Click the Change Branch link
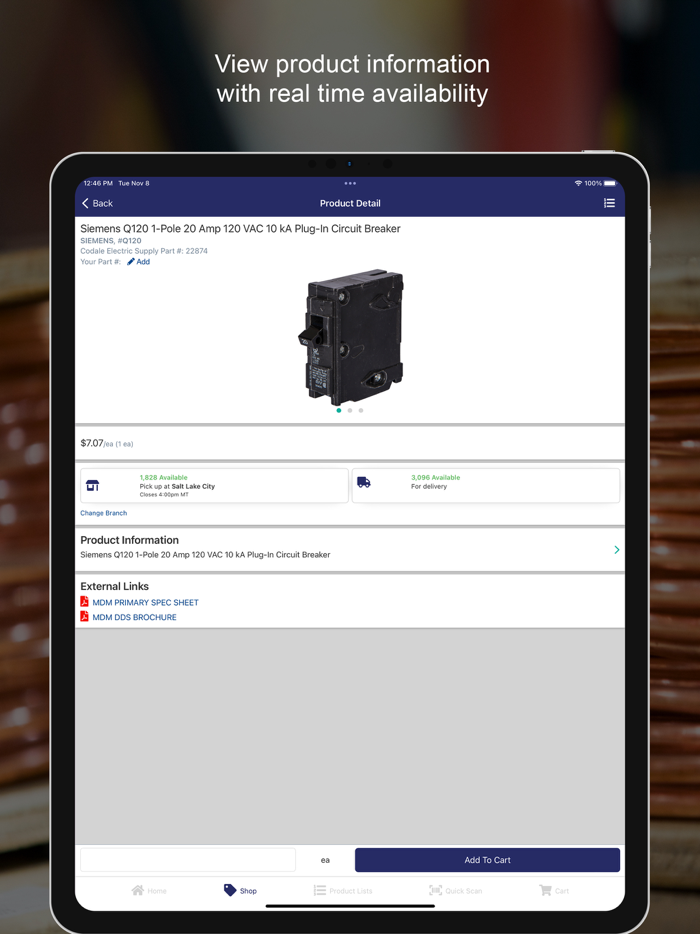Screen dimensions: 700x934 (x=104, y=513)
